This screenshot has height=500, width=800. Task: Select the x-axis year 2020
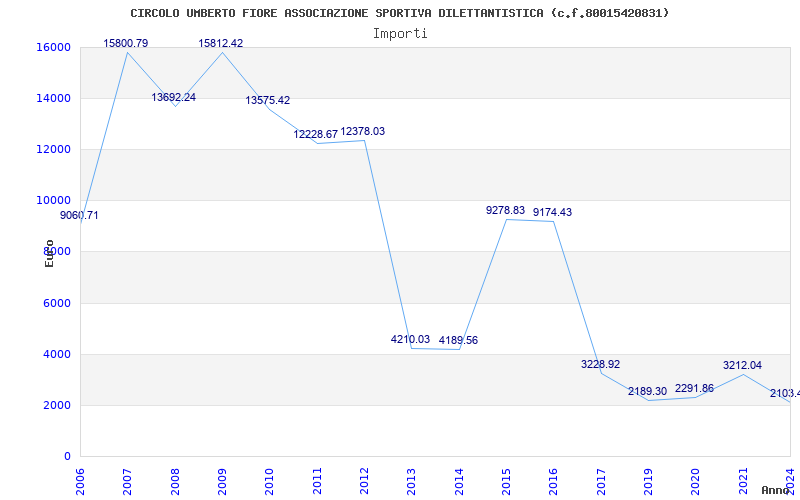pos(696,481)
